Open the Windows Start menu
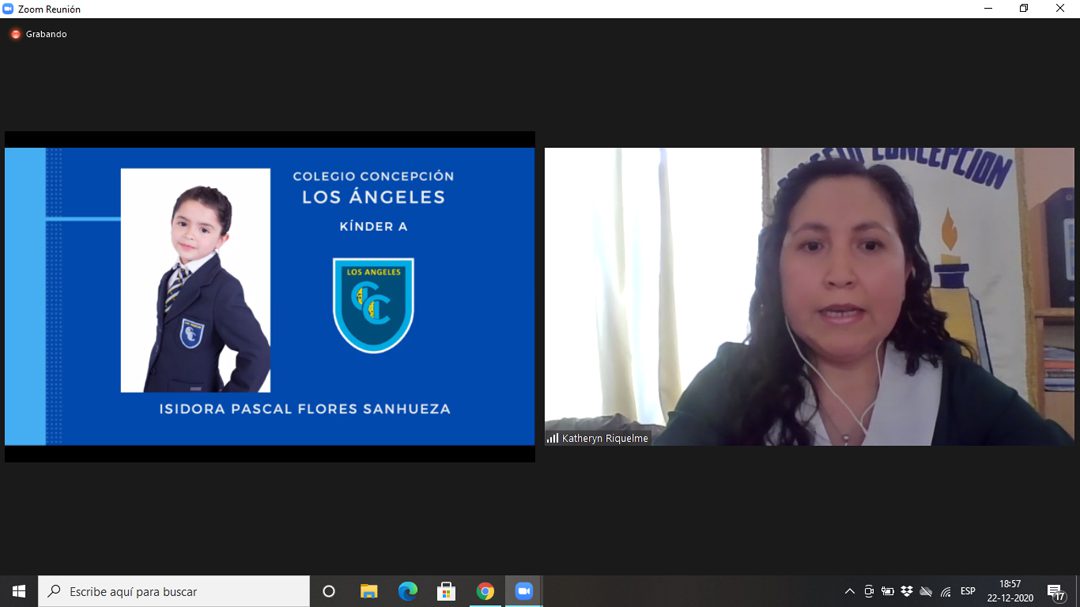Image resolution: width=1080 pixels, height=607 pixels. 18,591
